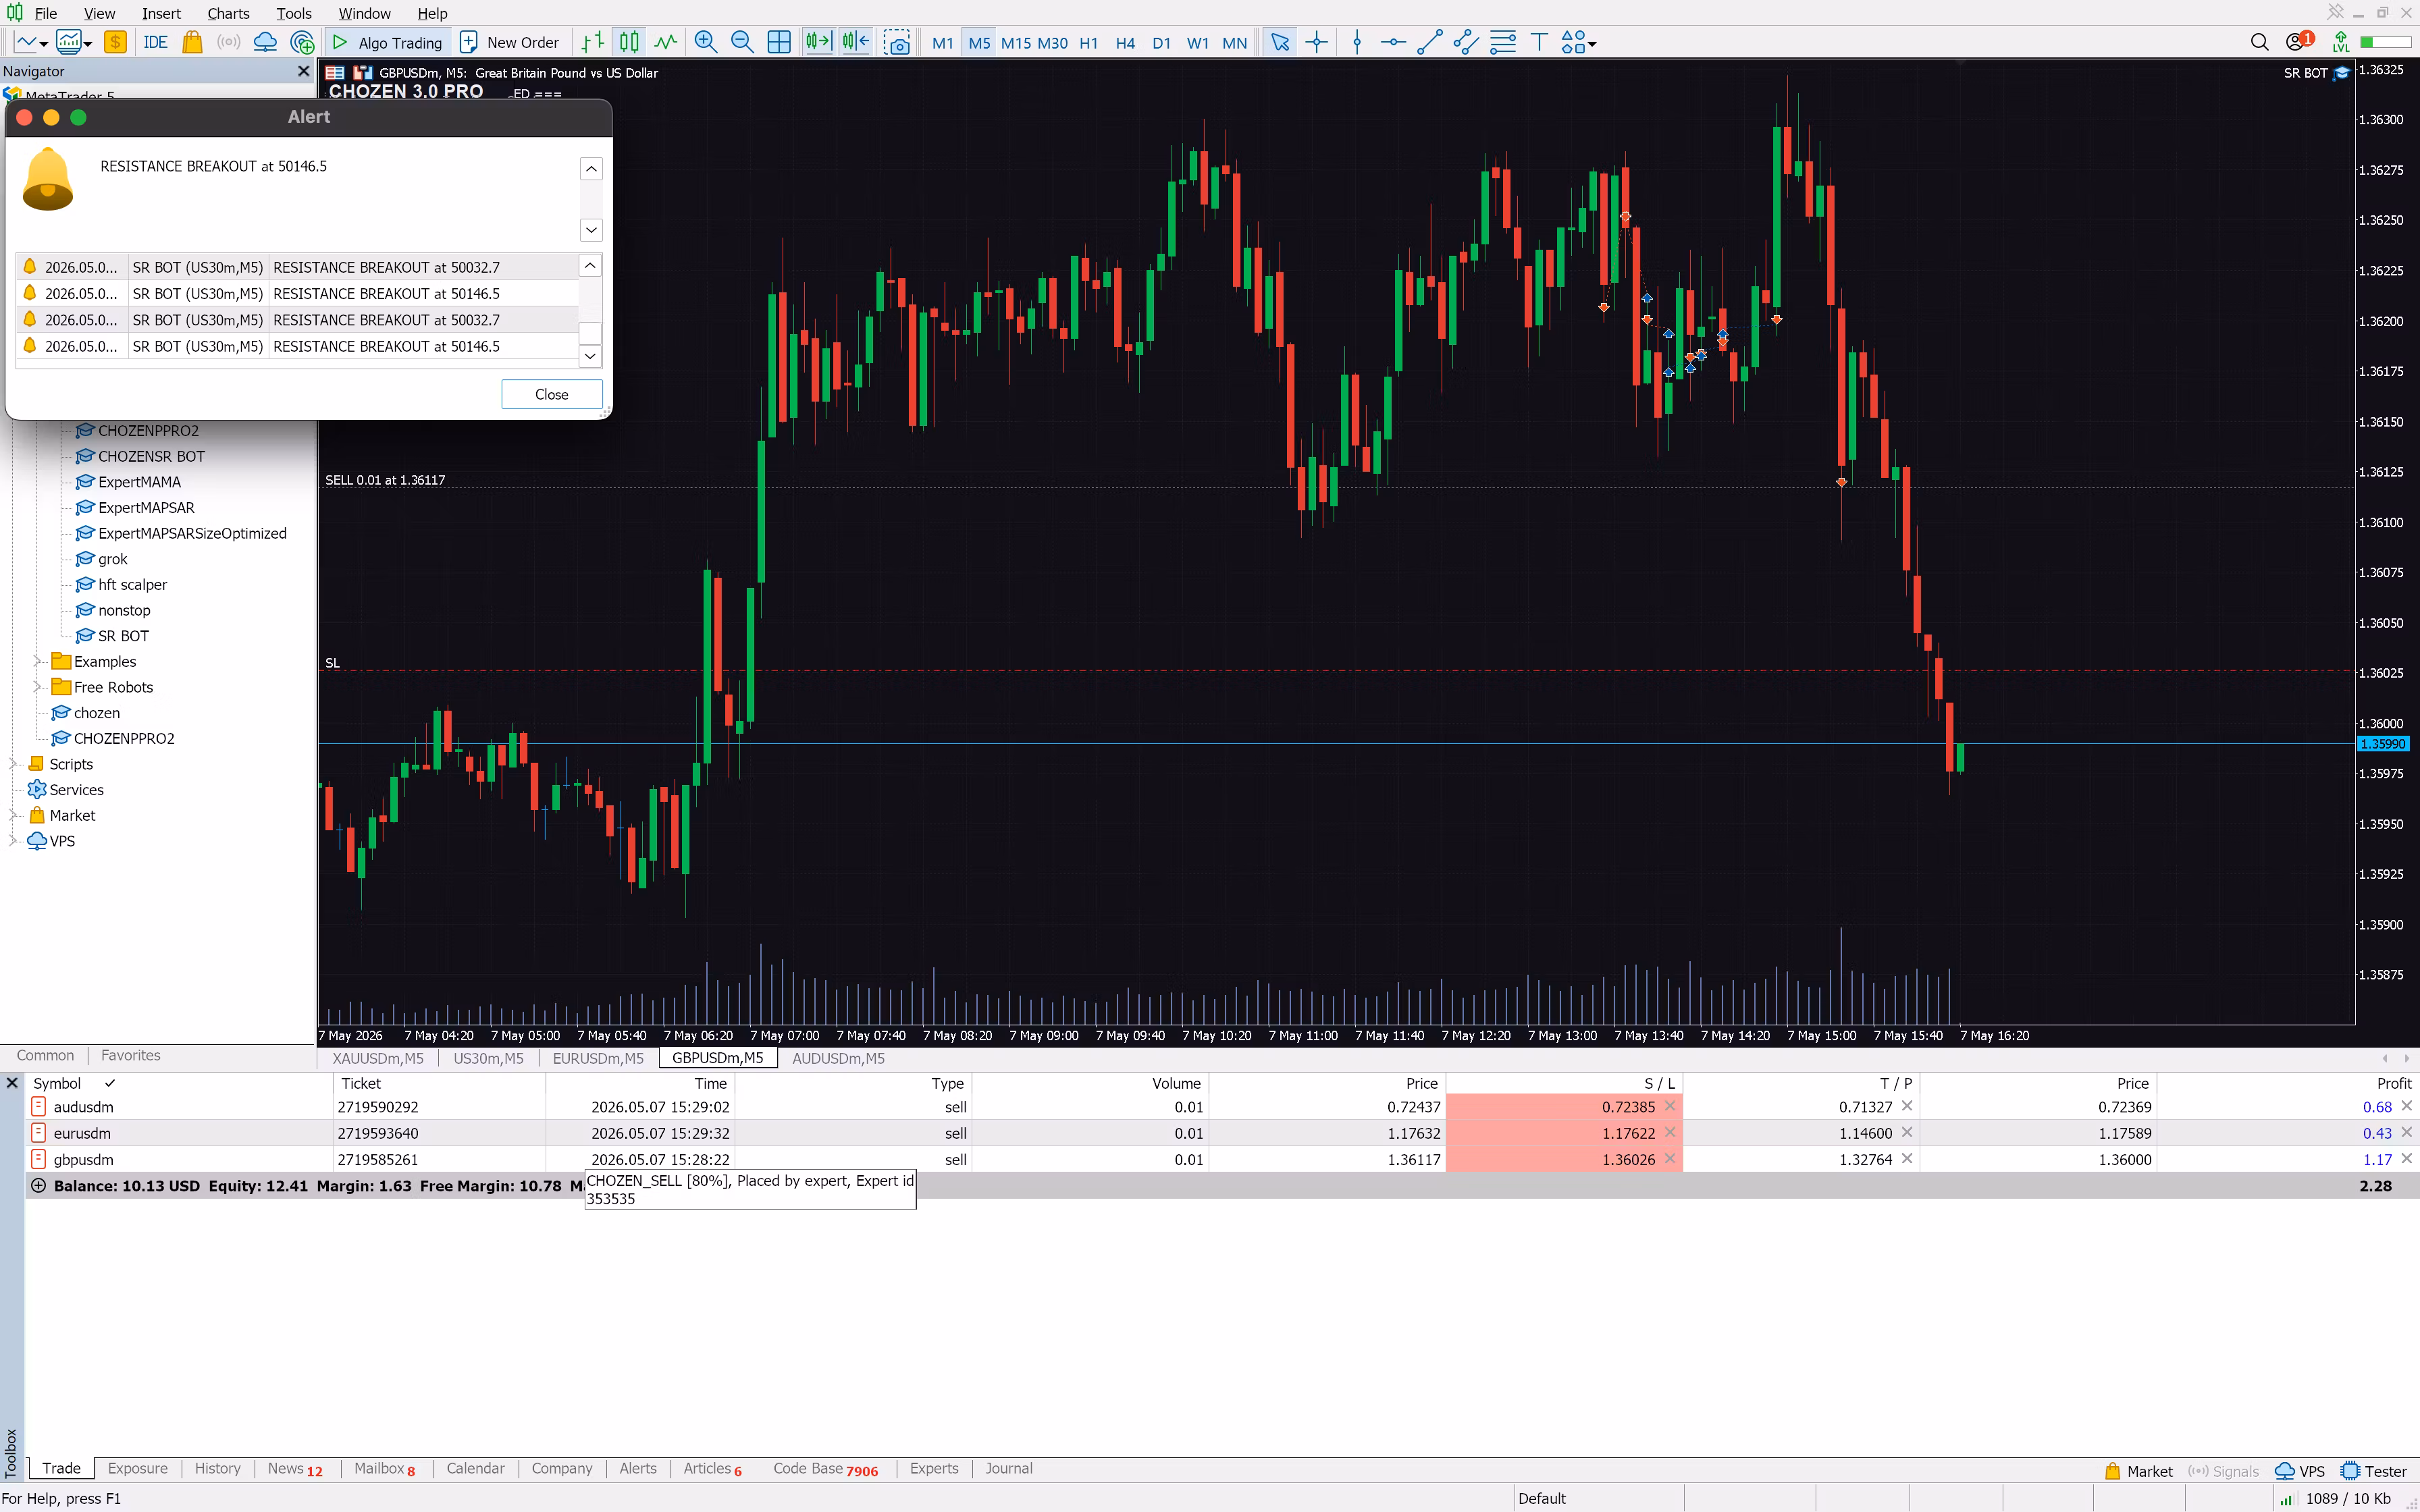The height and width of the screenshot is (1512, 2420).
Task: Click the Signals broadcast icon in toolbar
Action: point(229,42)
